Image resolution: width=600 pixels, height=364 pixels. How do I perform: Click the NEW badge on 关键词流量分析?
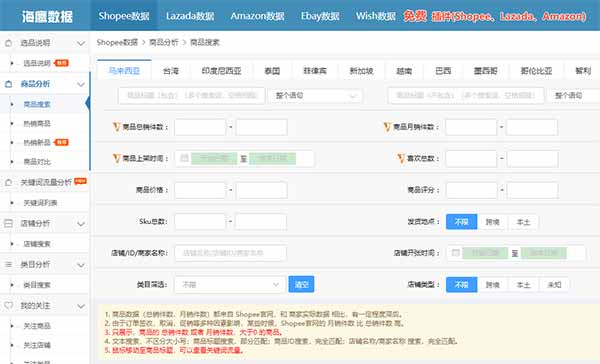pos(80,181)
